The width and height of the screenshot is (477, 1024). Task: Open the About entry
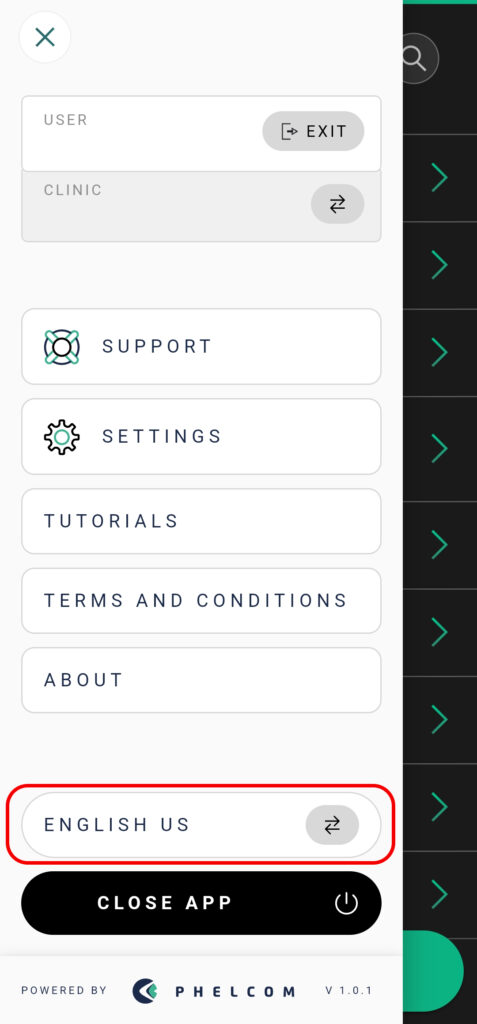click(201, 680)
